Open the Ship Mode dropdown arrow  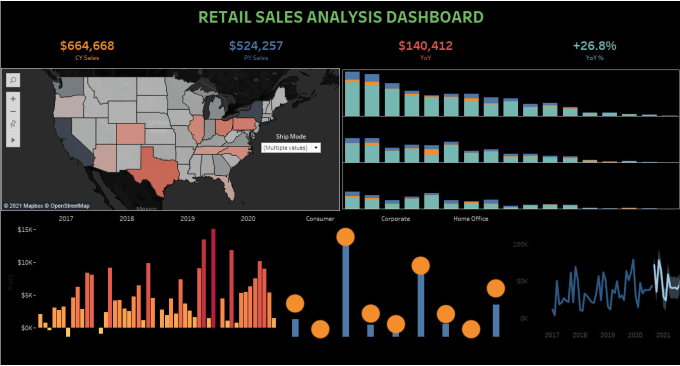tap(316, 148)
